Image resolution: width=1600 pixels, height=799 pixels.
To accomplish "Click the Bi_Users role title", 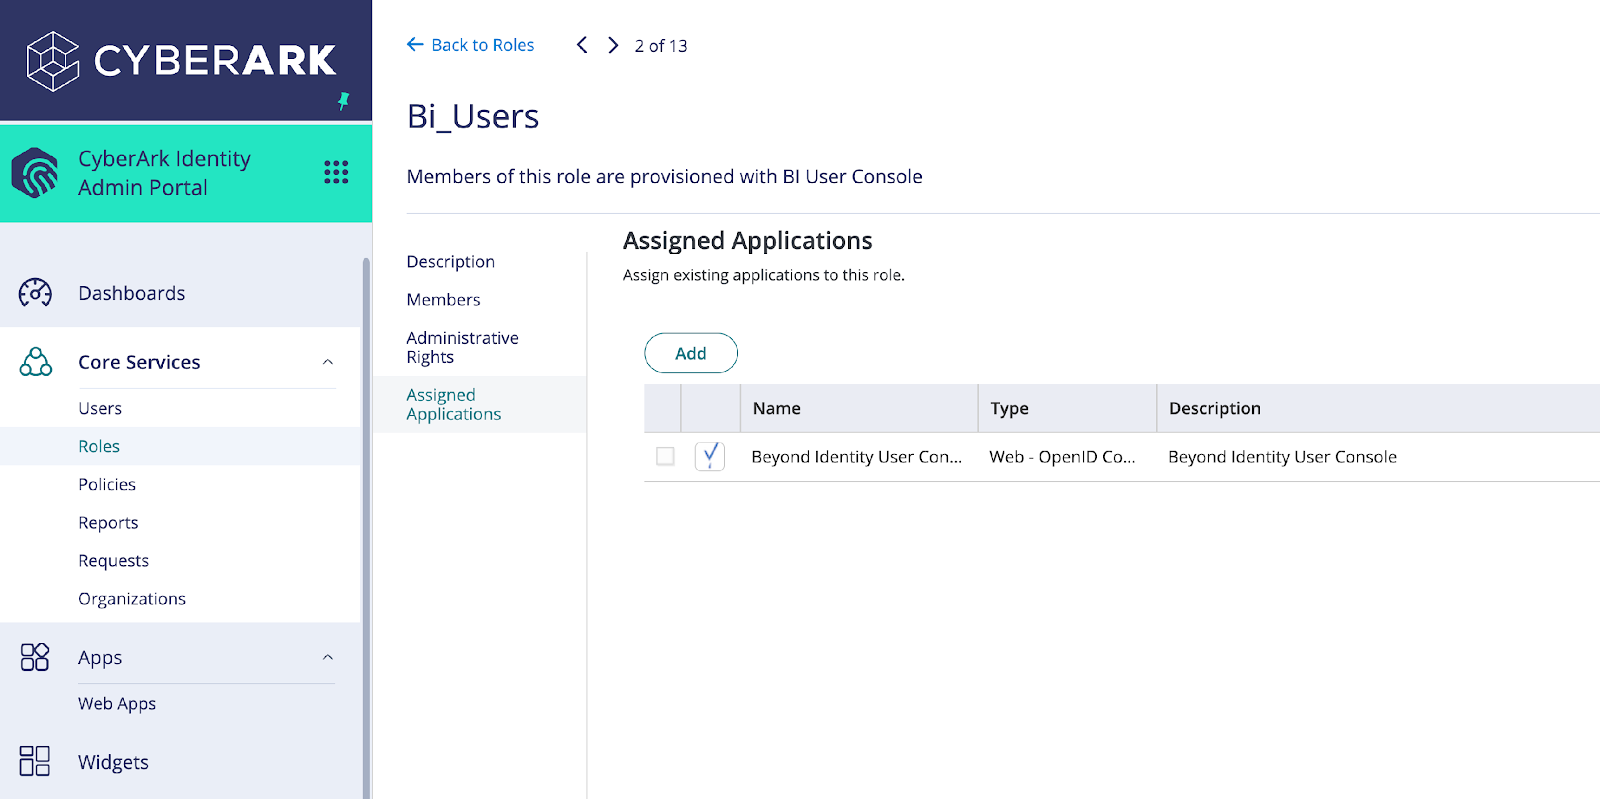I will click(x=473, y=117).
